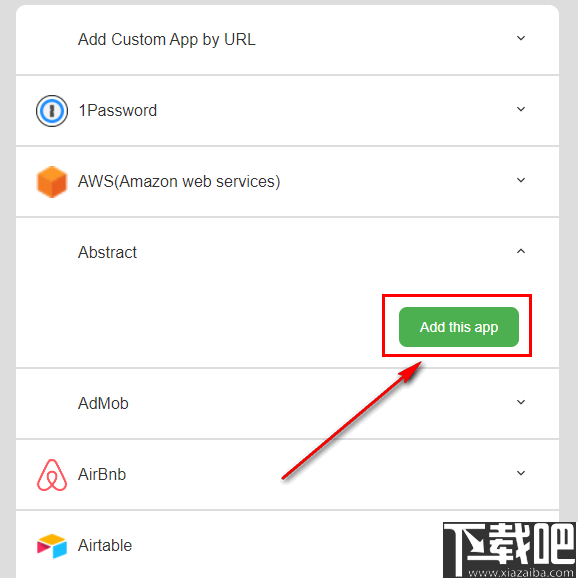Expand the 1Password chevron arrow
The height and width of the screenshot is (578, 578).
click(x=520, y=109)
